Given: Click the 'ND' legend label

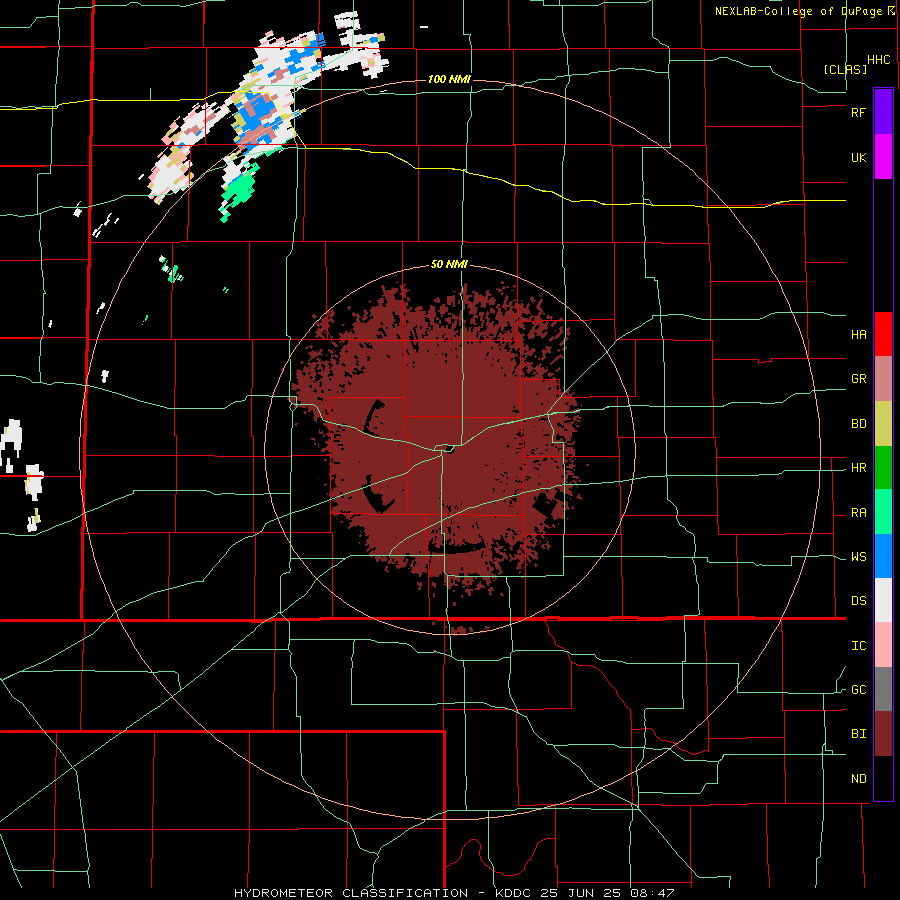Looking at the screenshot, I should (858, 779).
